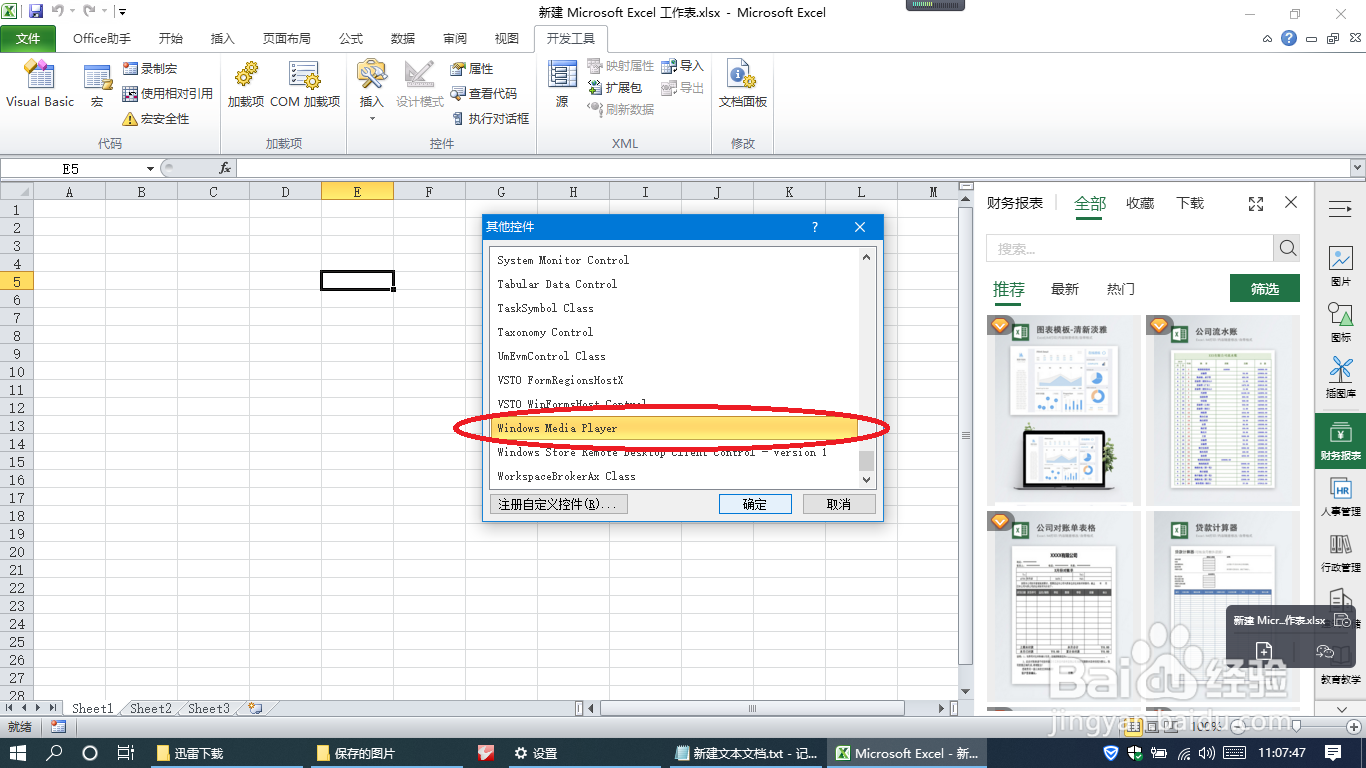Open the 文件 file menu
The height and width of the screenshot is (768, 1366).
pos(29,39)
